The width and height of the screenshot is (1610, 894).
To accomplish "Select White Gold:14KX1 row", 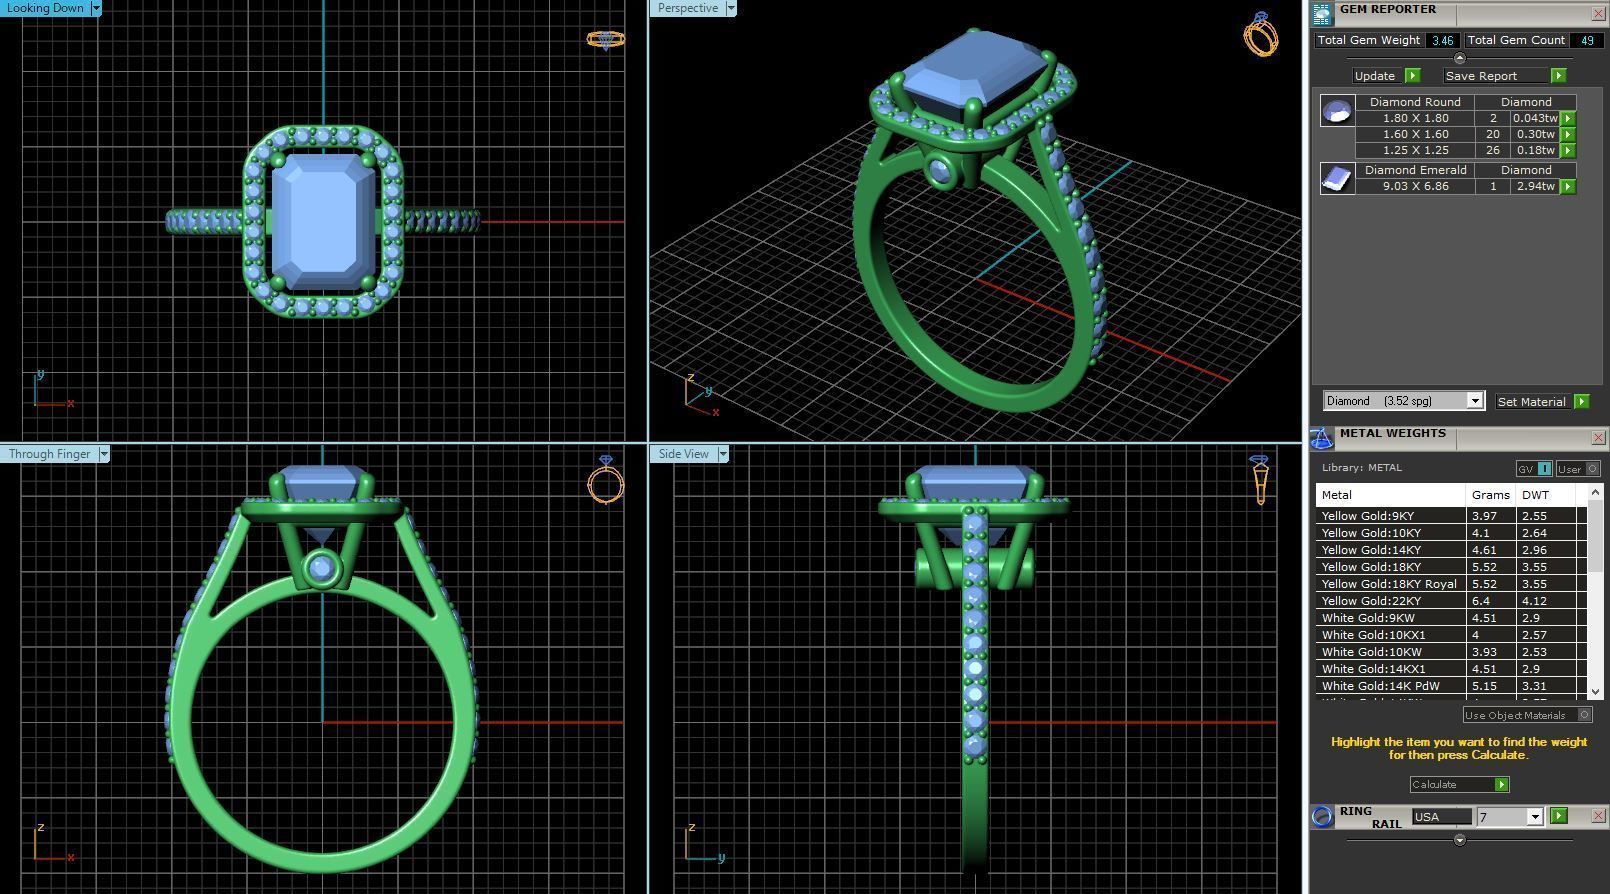I will click(1451, 669).
